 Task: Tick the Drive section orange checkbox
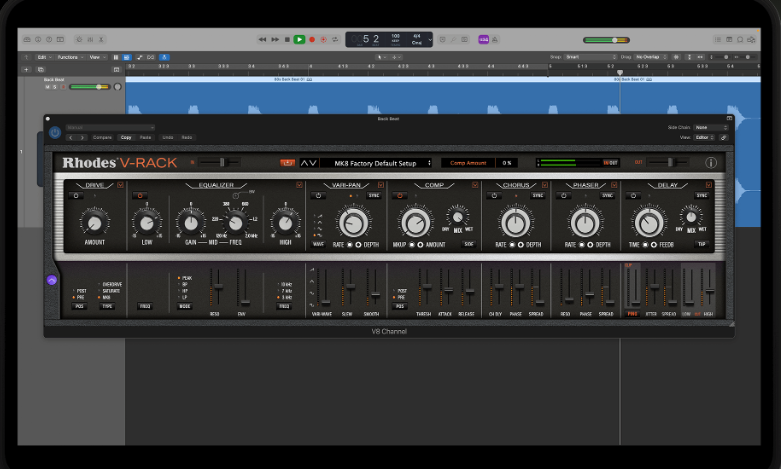120,185
